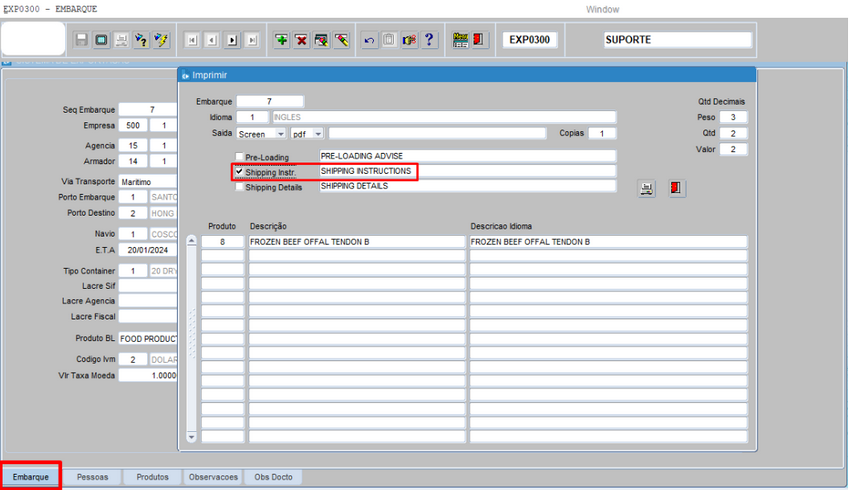This screenshot has height=490, width=849.
Task: Open the Produtos tab
Action: [x=152, y=477]
